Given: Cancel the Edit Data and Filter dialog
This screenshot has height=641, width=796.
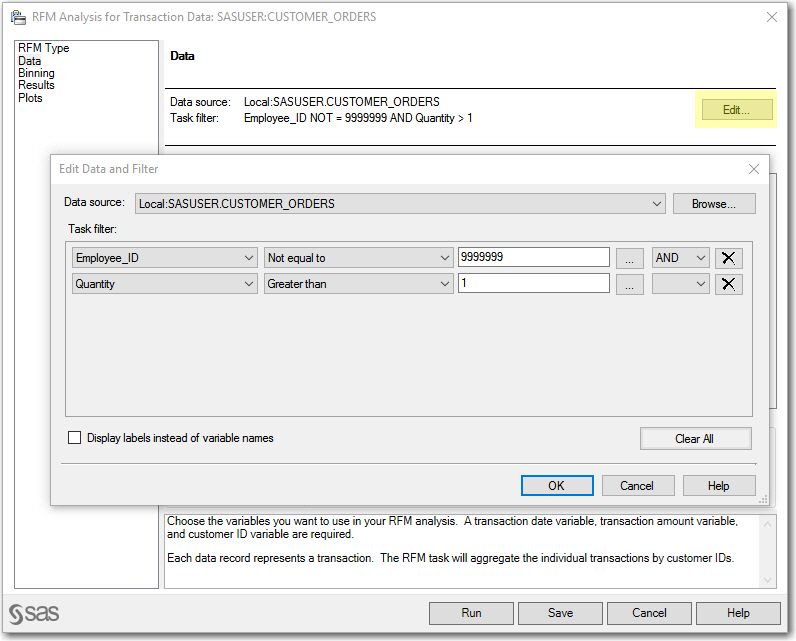Looking at the screenshot, I should click(638, 486).
